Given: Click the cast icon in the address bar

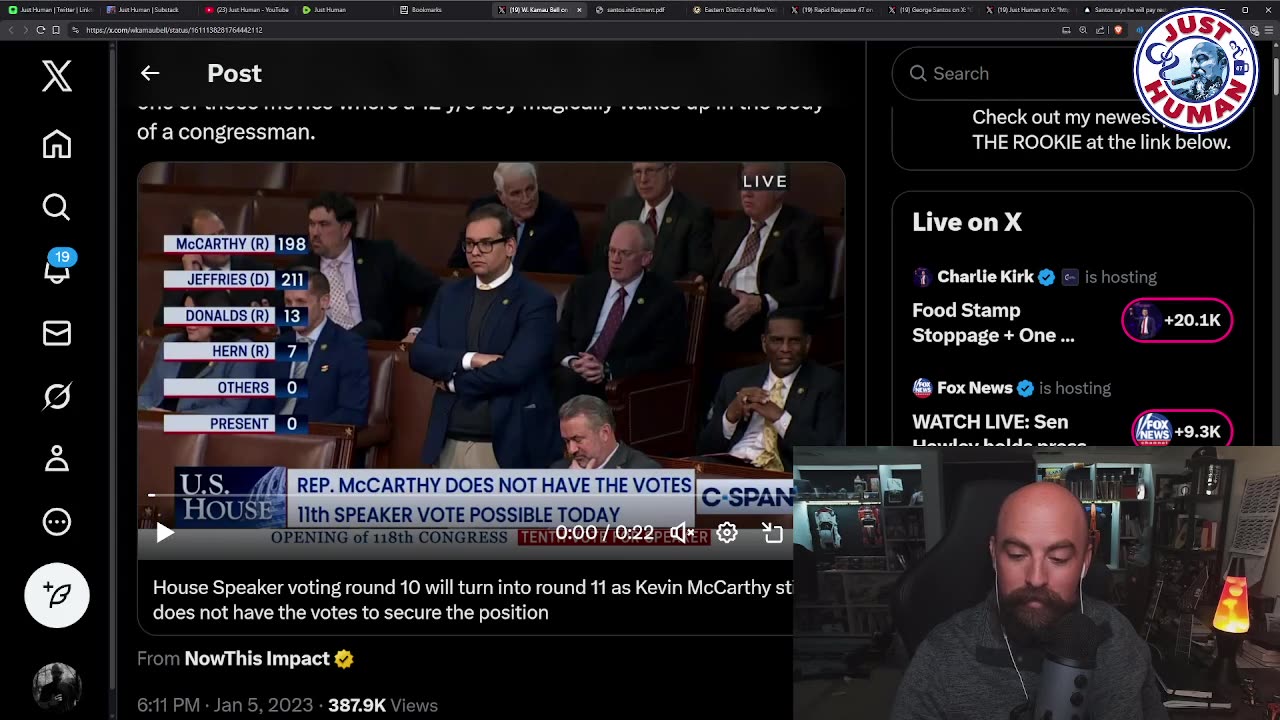Looking at the screenshot, I should 1067,30.
